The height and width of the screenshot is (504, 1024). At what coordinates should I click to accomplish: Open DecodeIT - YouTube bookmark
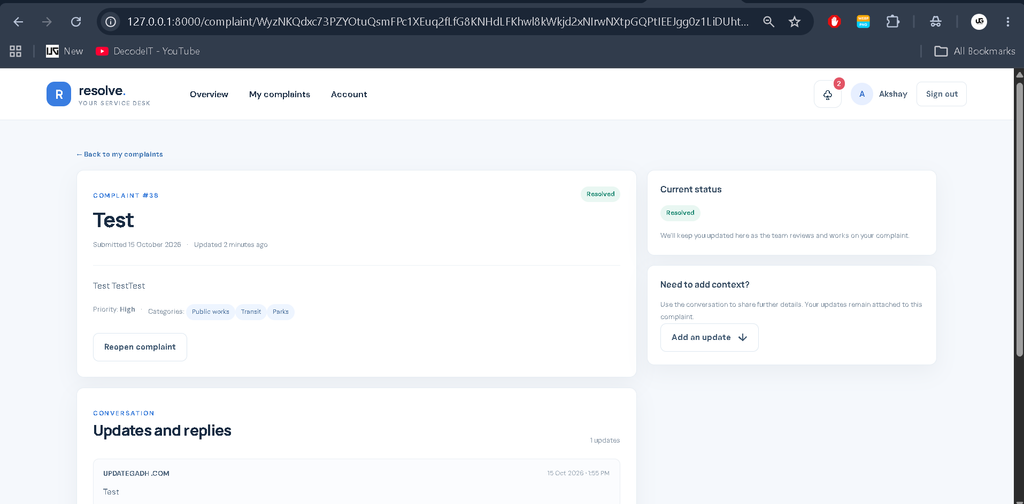[x=148, y=51]
